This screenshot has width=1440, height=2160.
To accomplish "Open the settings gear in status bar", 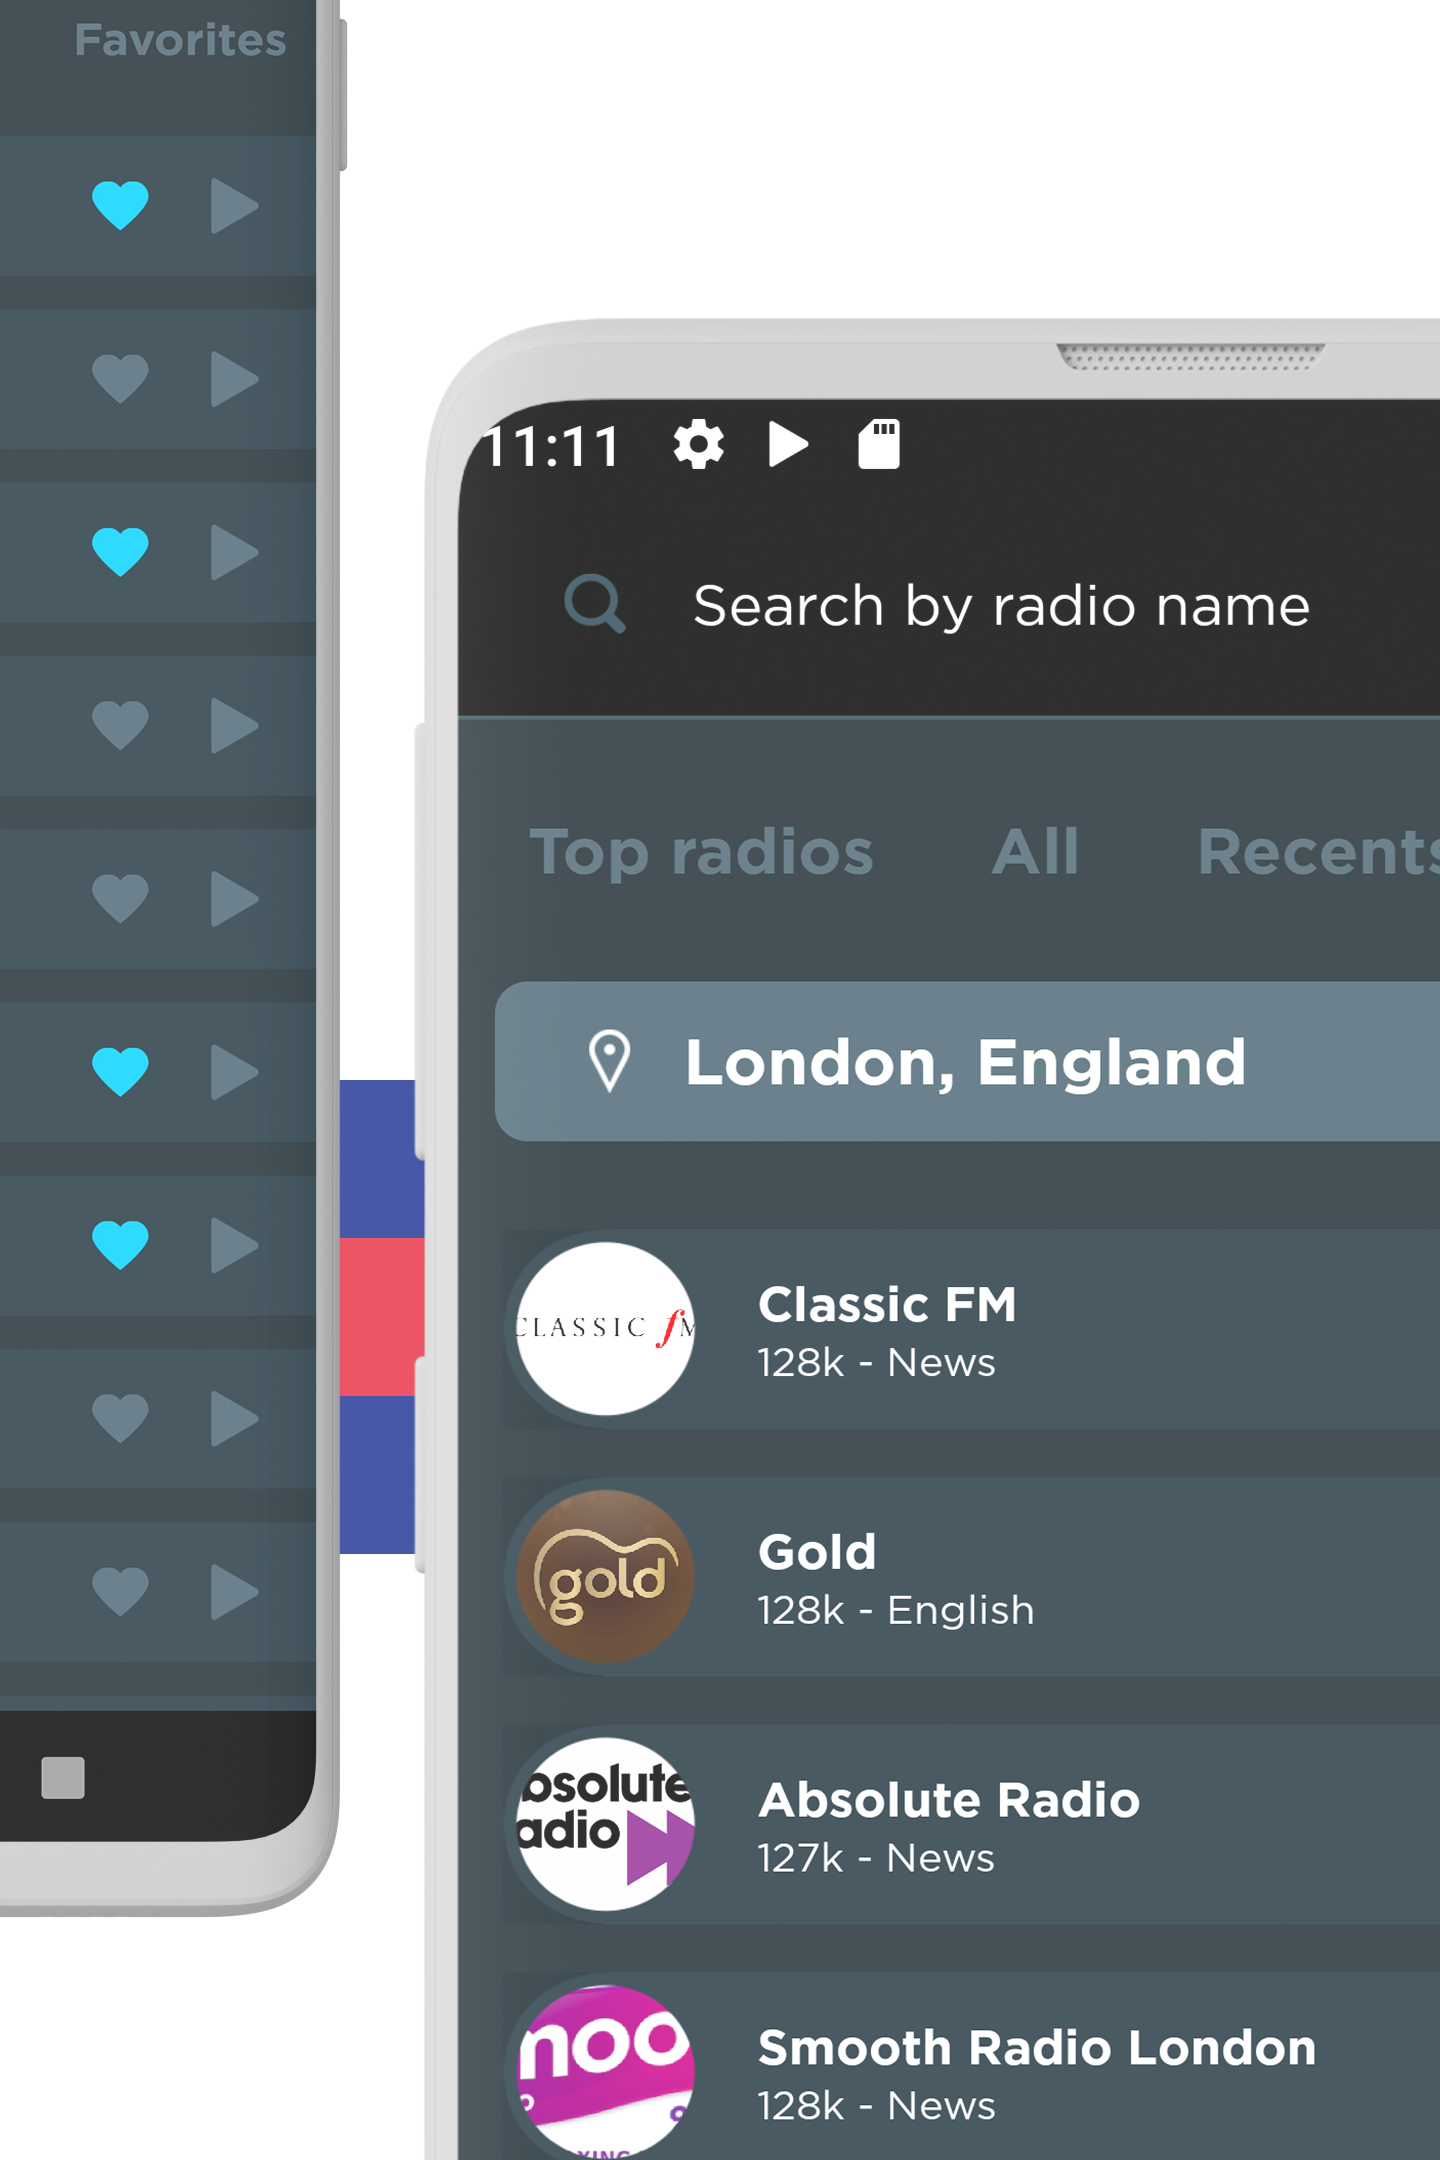I will [698, 444].
